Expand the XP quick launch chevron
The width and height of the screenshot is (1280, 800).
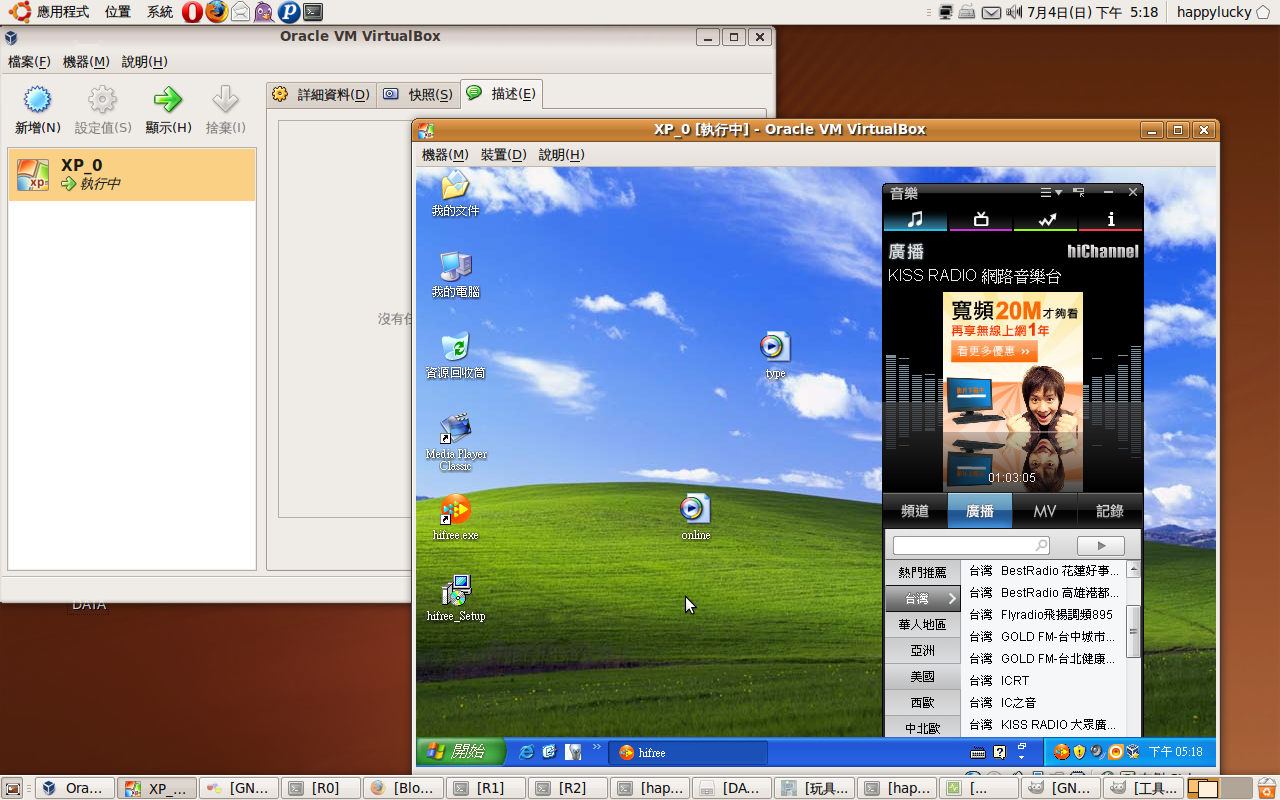click(x=597, y=747)
